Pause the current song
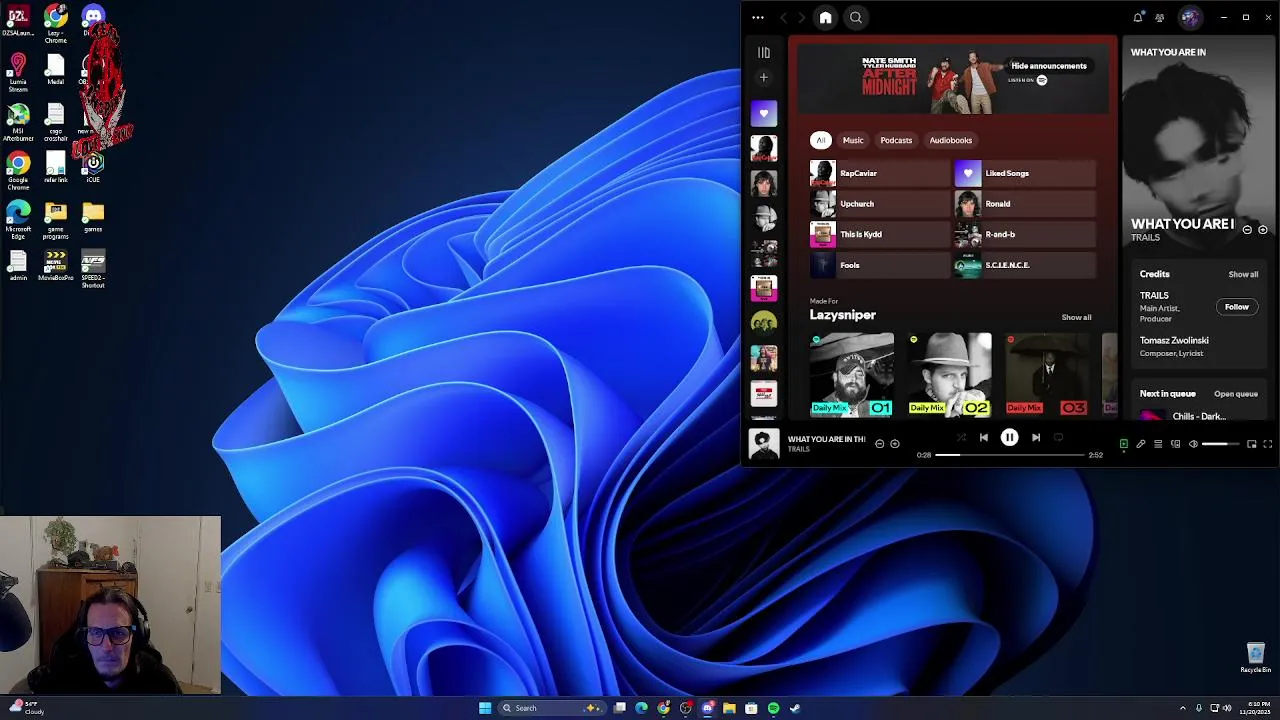This screenshot has height=720, width=1280. (x=1009, y=437)
